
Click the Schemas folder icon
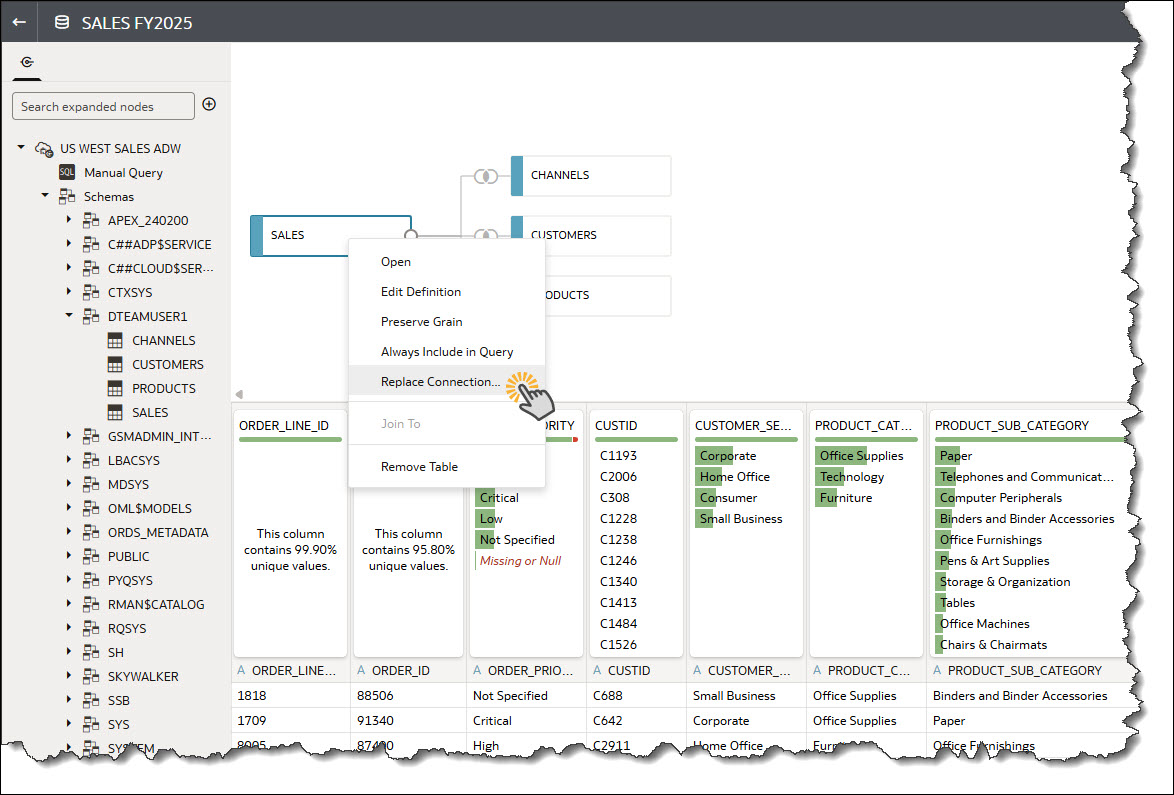67,196
